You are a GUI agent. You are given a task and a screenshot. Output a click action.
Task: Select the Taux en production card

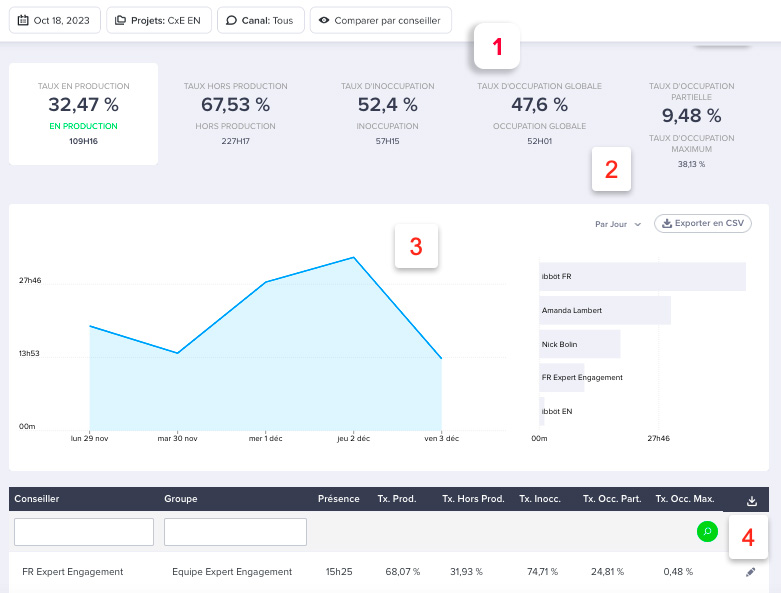pyautogui.click(x=83, y=114)
